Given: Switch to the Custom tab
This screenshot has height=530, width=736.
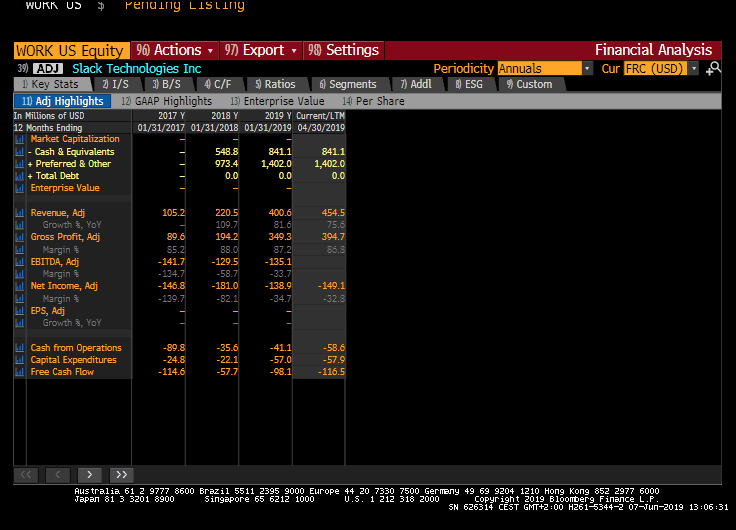Looking at the screenshot, I should (530, 84).
